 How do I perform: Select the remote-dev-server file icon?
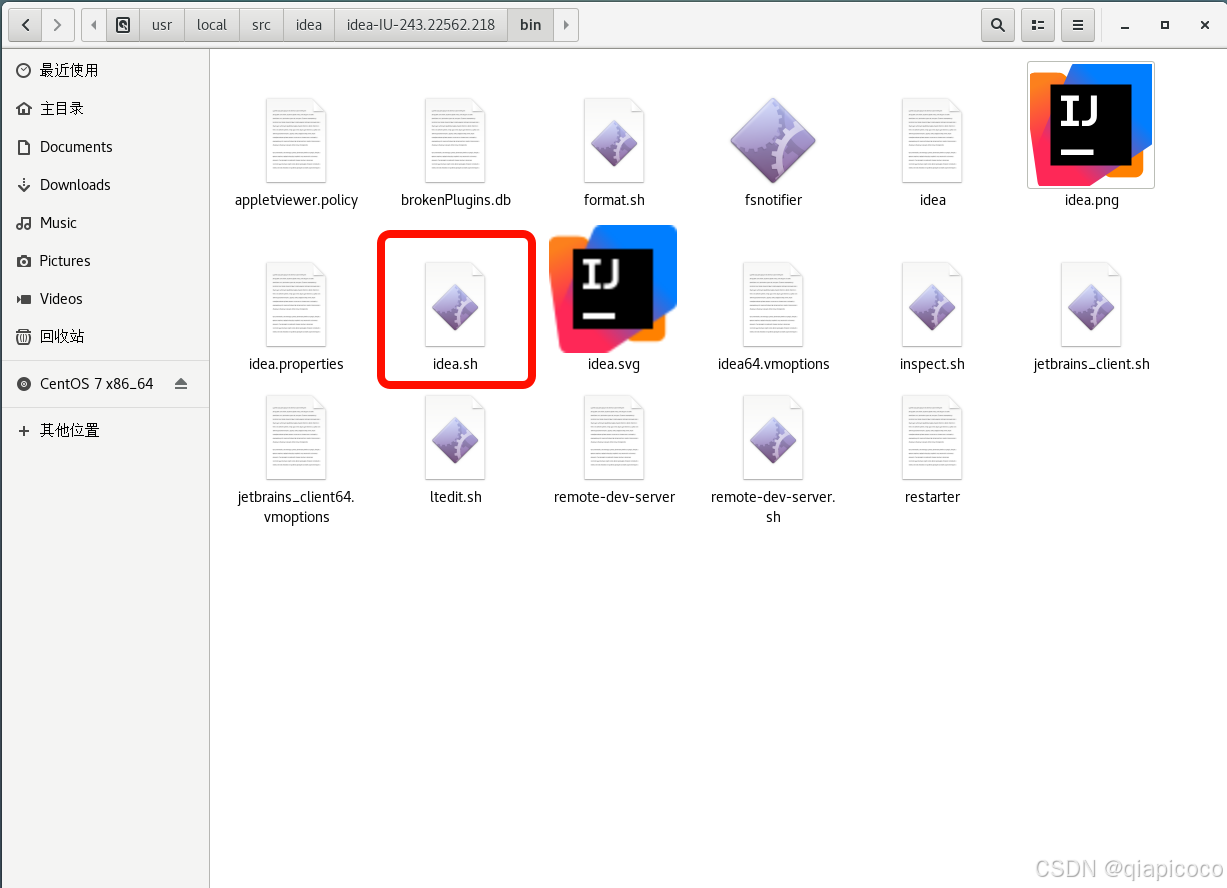pyautogui.click(x=614, y=437)
